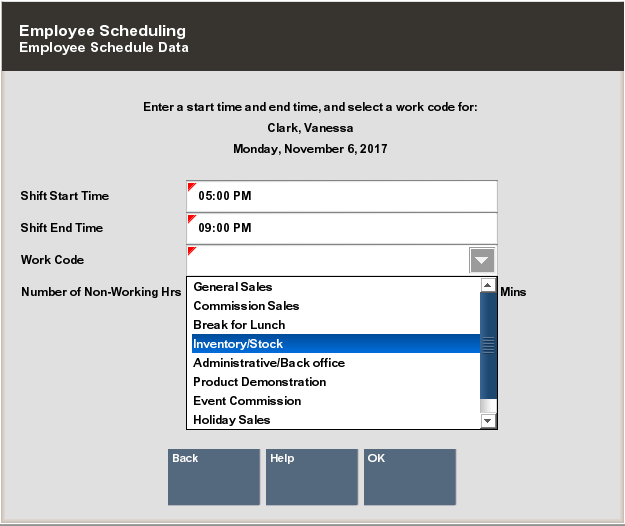Click the Shift End Time field
Image resolution: width=625 pixels, height=526 pixels.
click(342, 228)
